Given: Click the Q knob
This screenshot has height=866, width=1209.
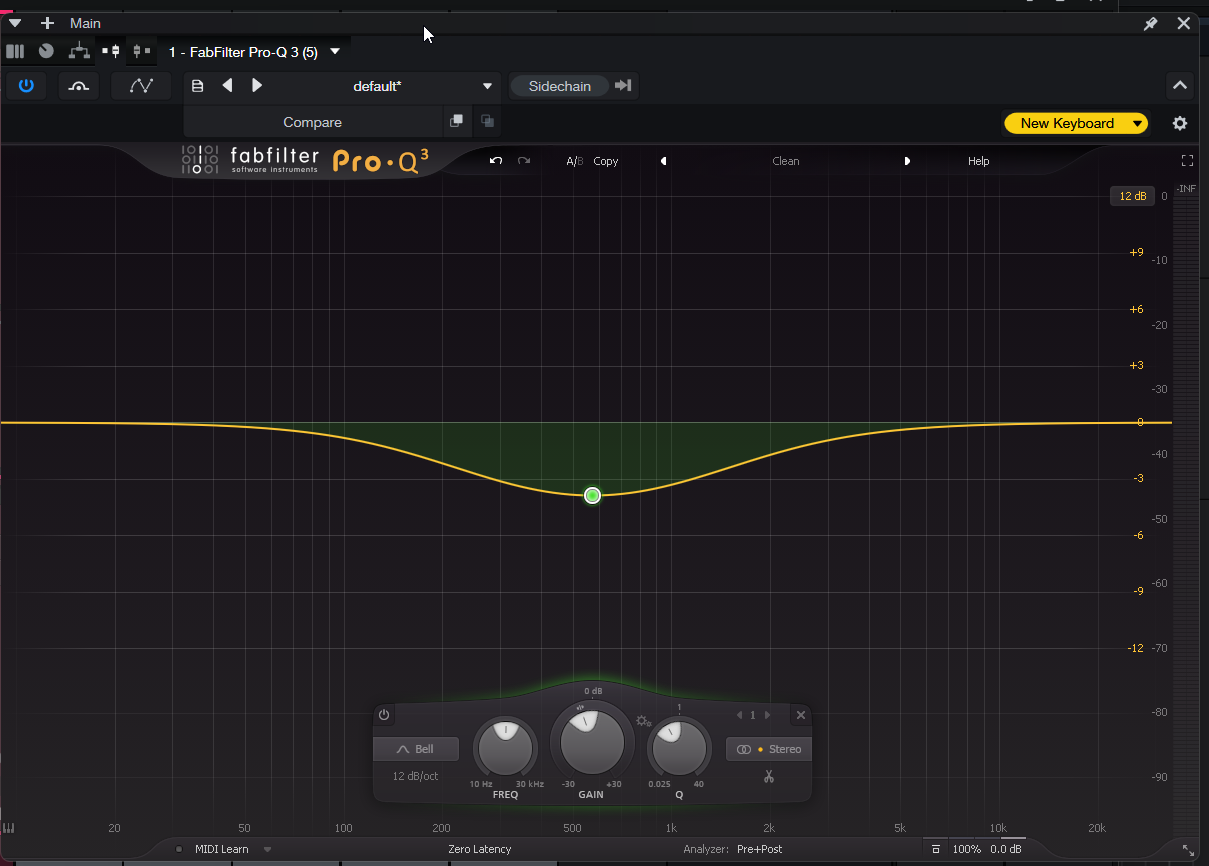Looking at the screenshot, I should tap(678, 746).
